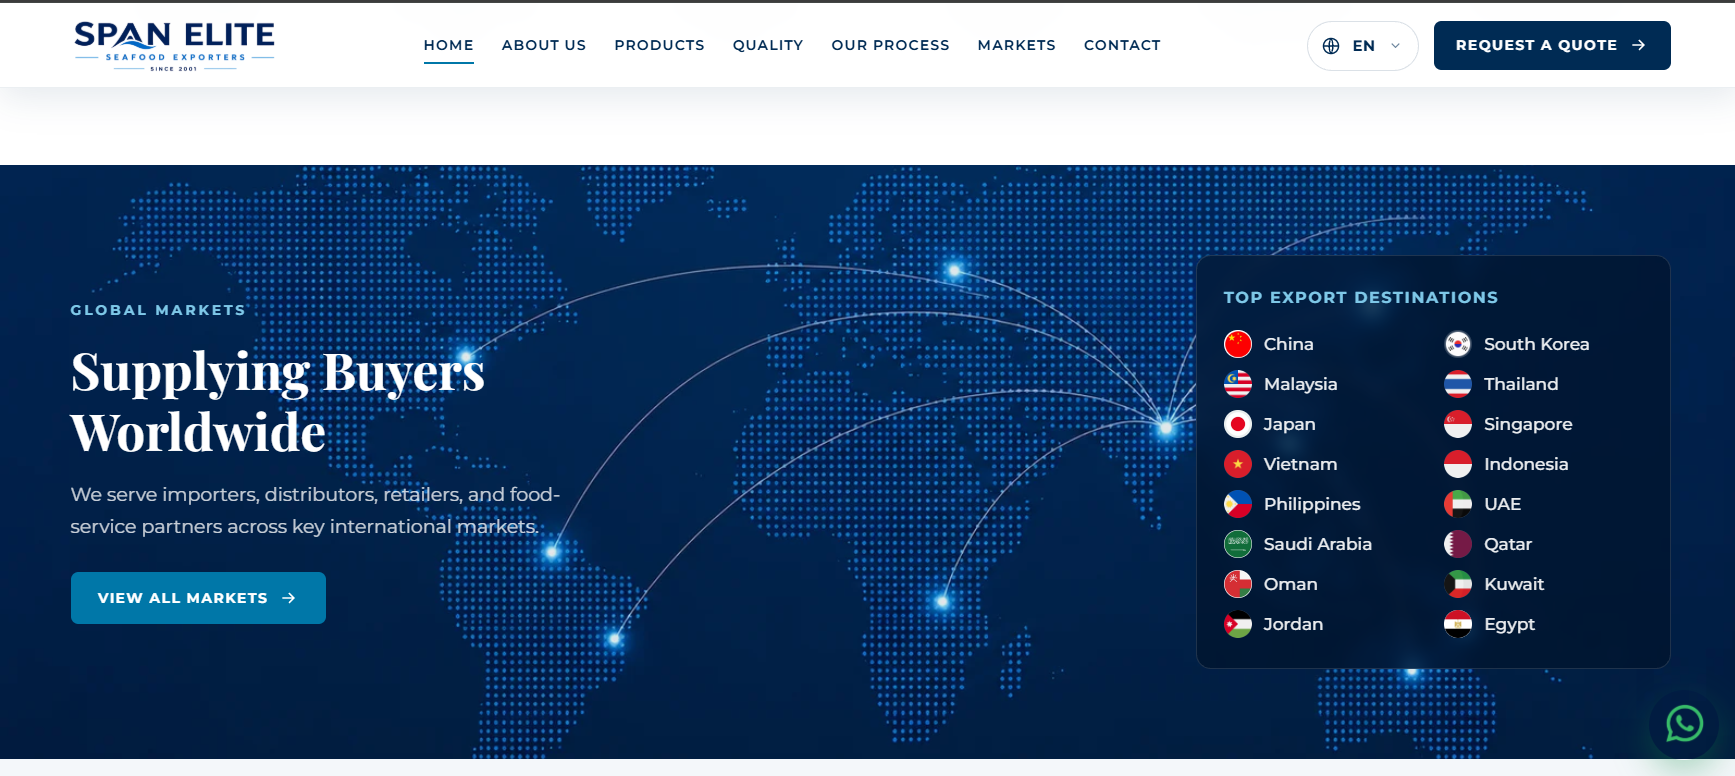1735x776 pixels.
Task: Select the South Korea destination label
Action: tap(1537, 344)
